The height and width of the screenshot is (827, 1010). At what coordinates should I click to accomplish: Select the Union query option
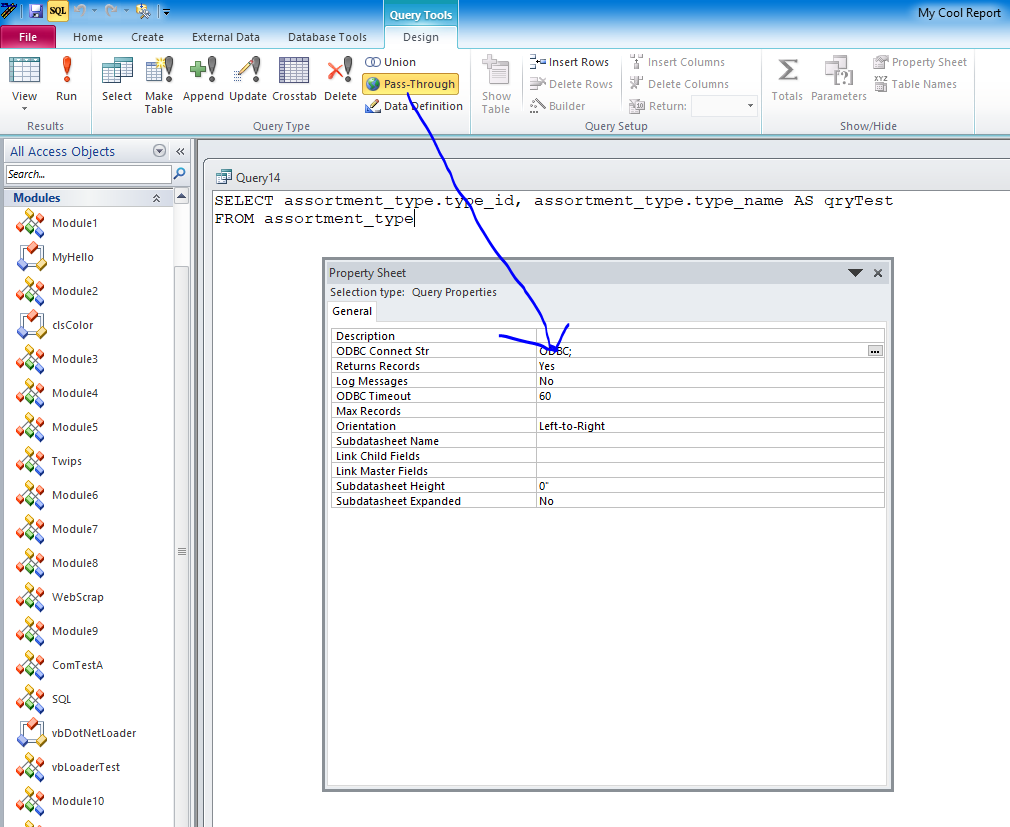click(x=391, y=62)
